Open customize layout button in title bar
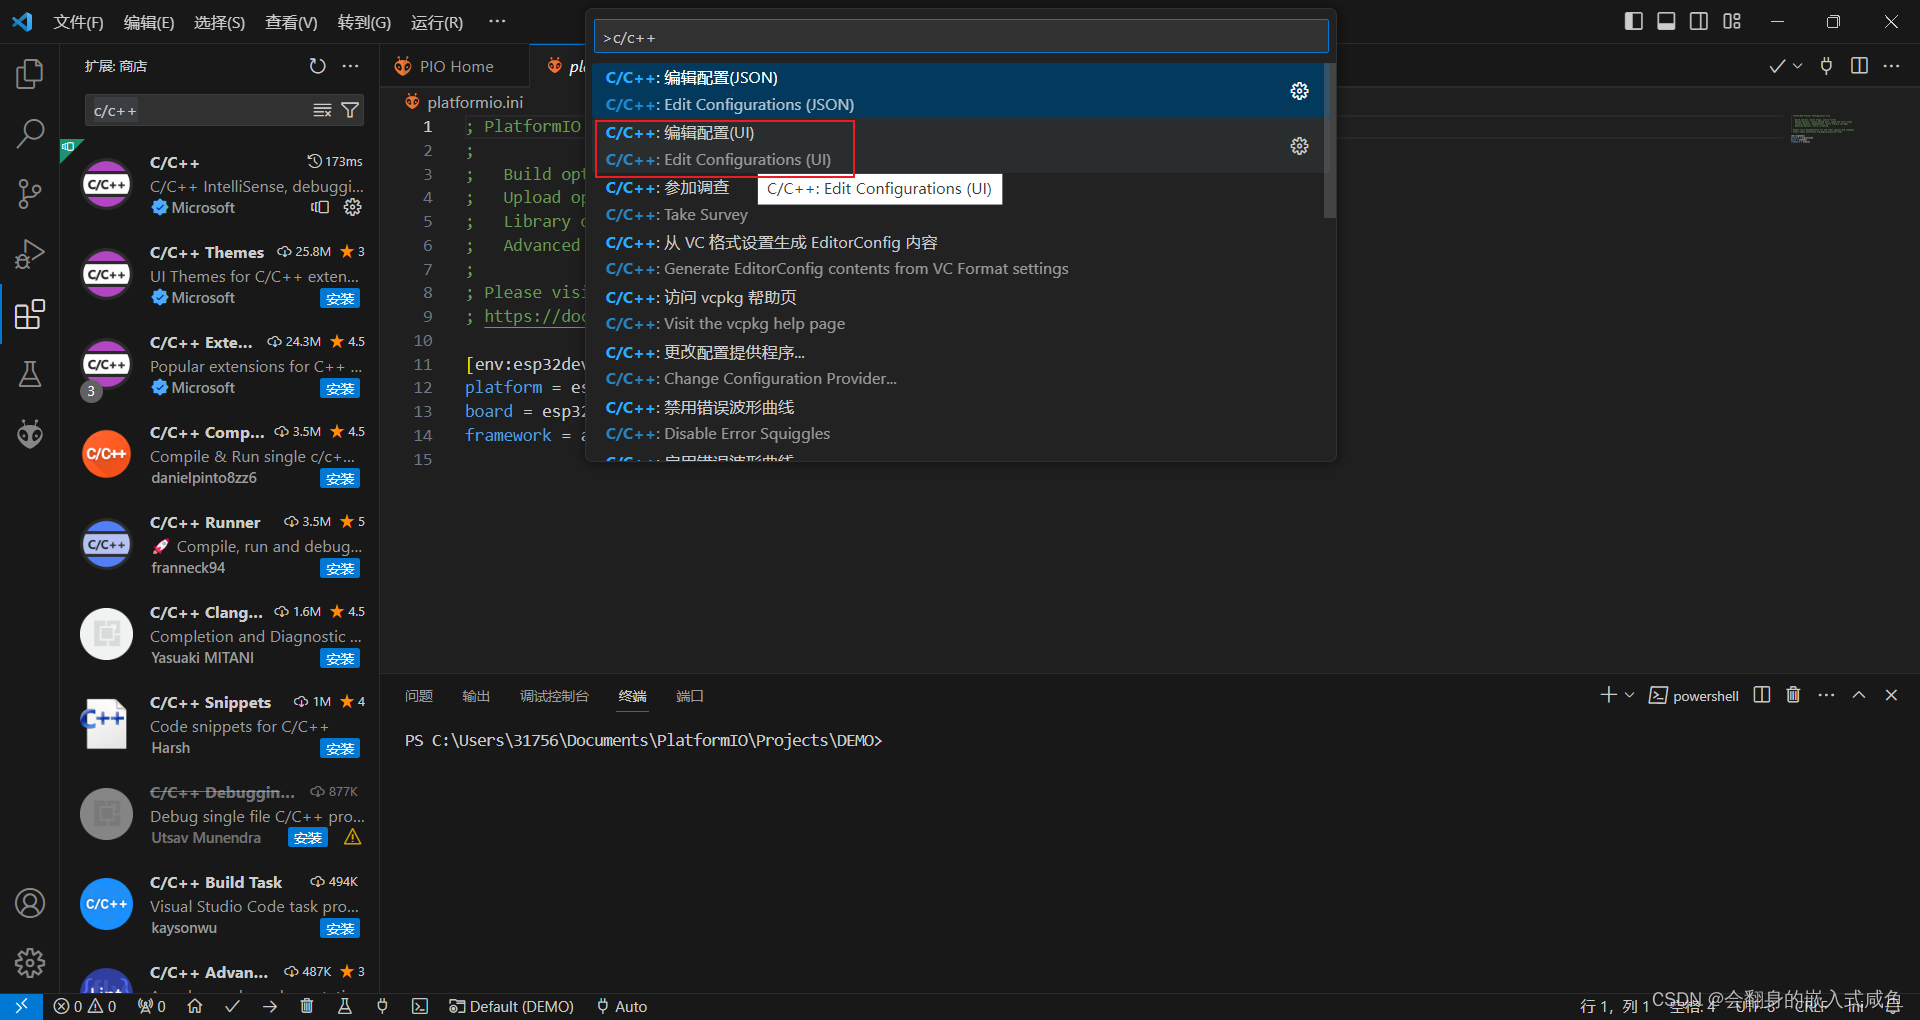 1732,21
